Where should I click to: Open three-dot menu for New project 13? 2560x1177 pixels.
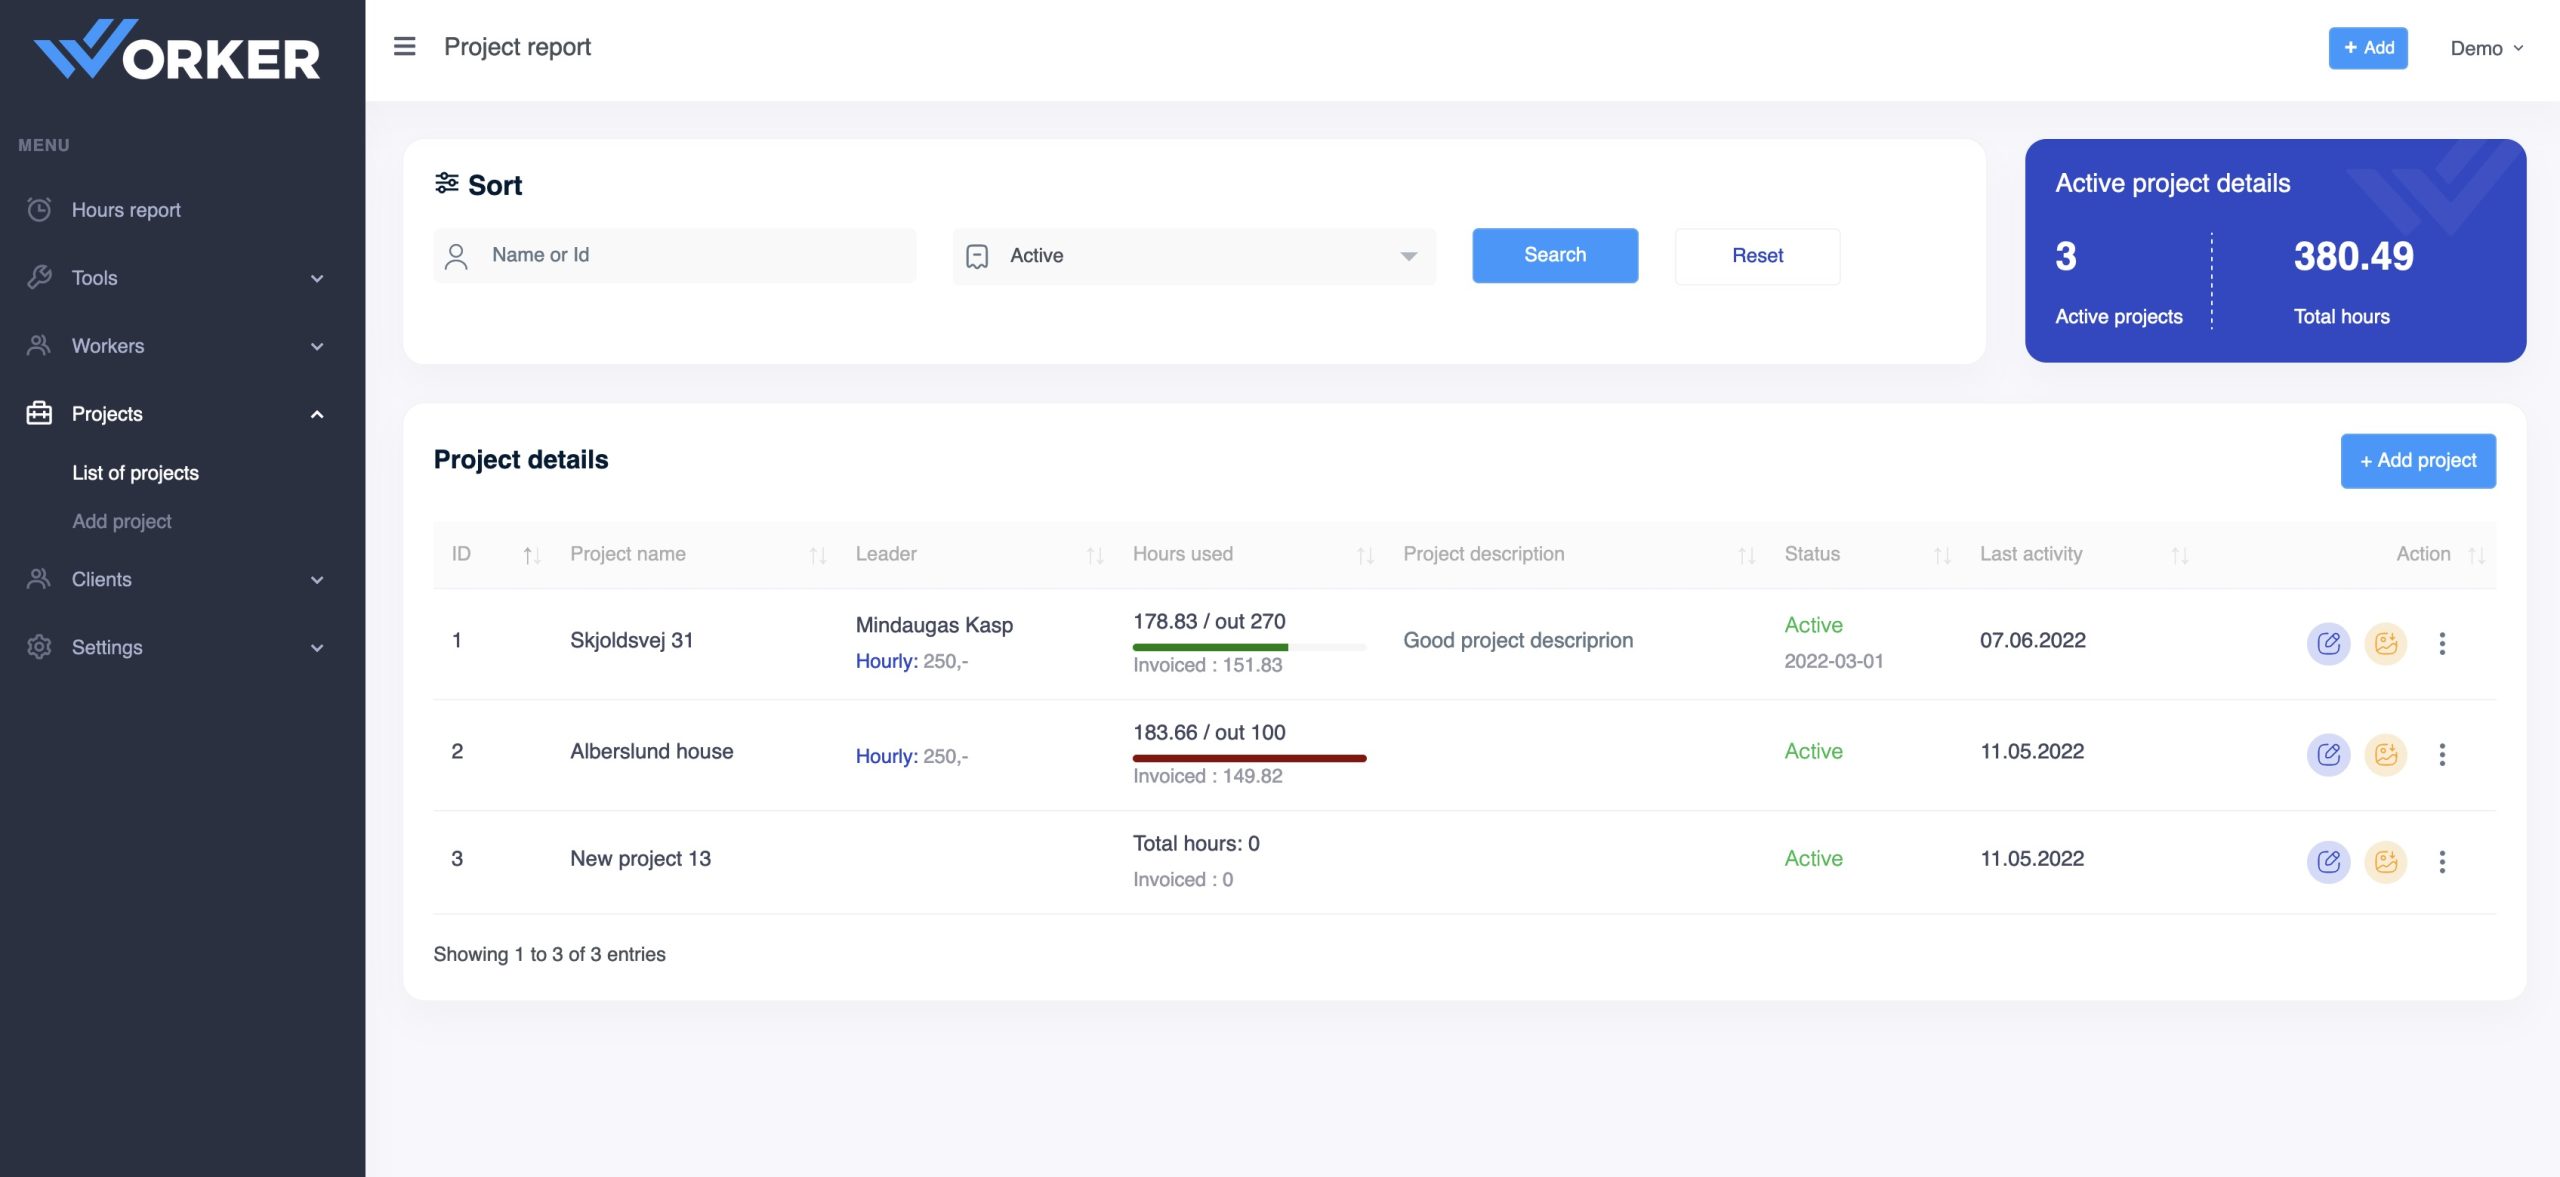(2441, 861)
